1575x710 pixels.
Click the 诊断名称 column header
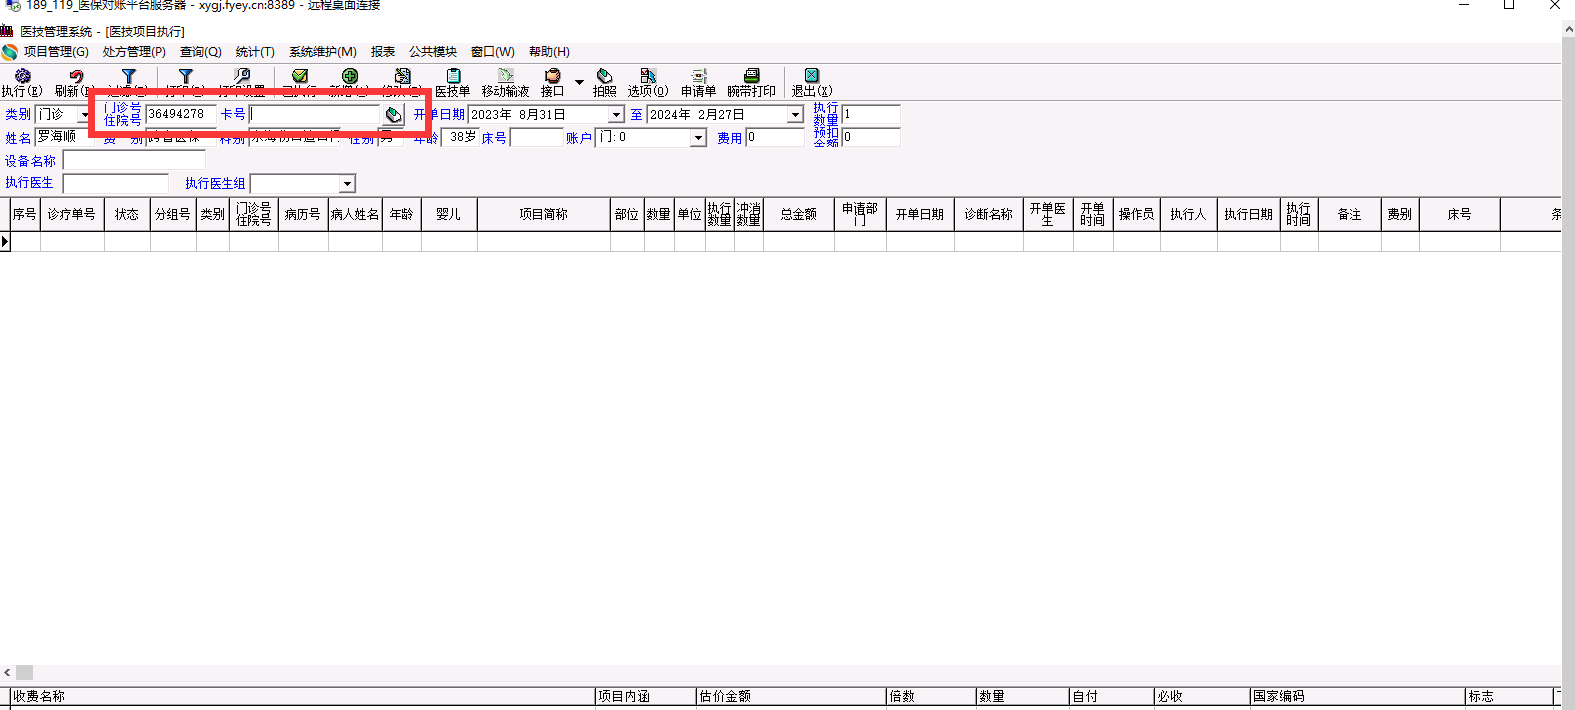(x=989, y=214)
